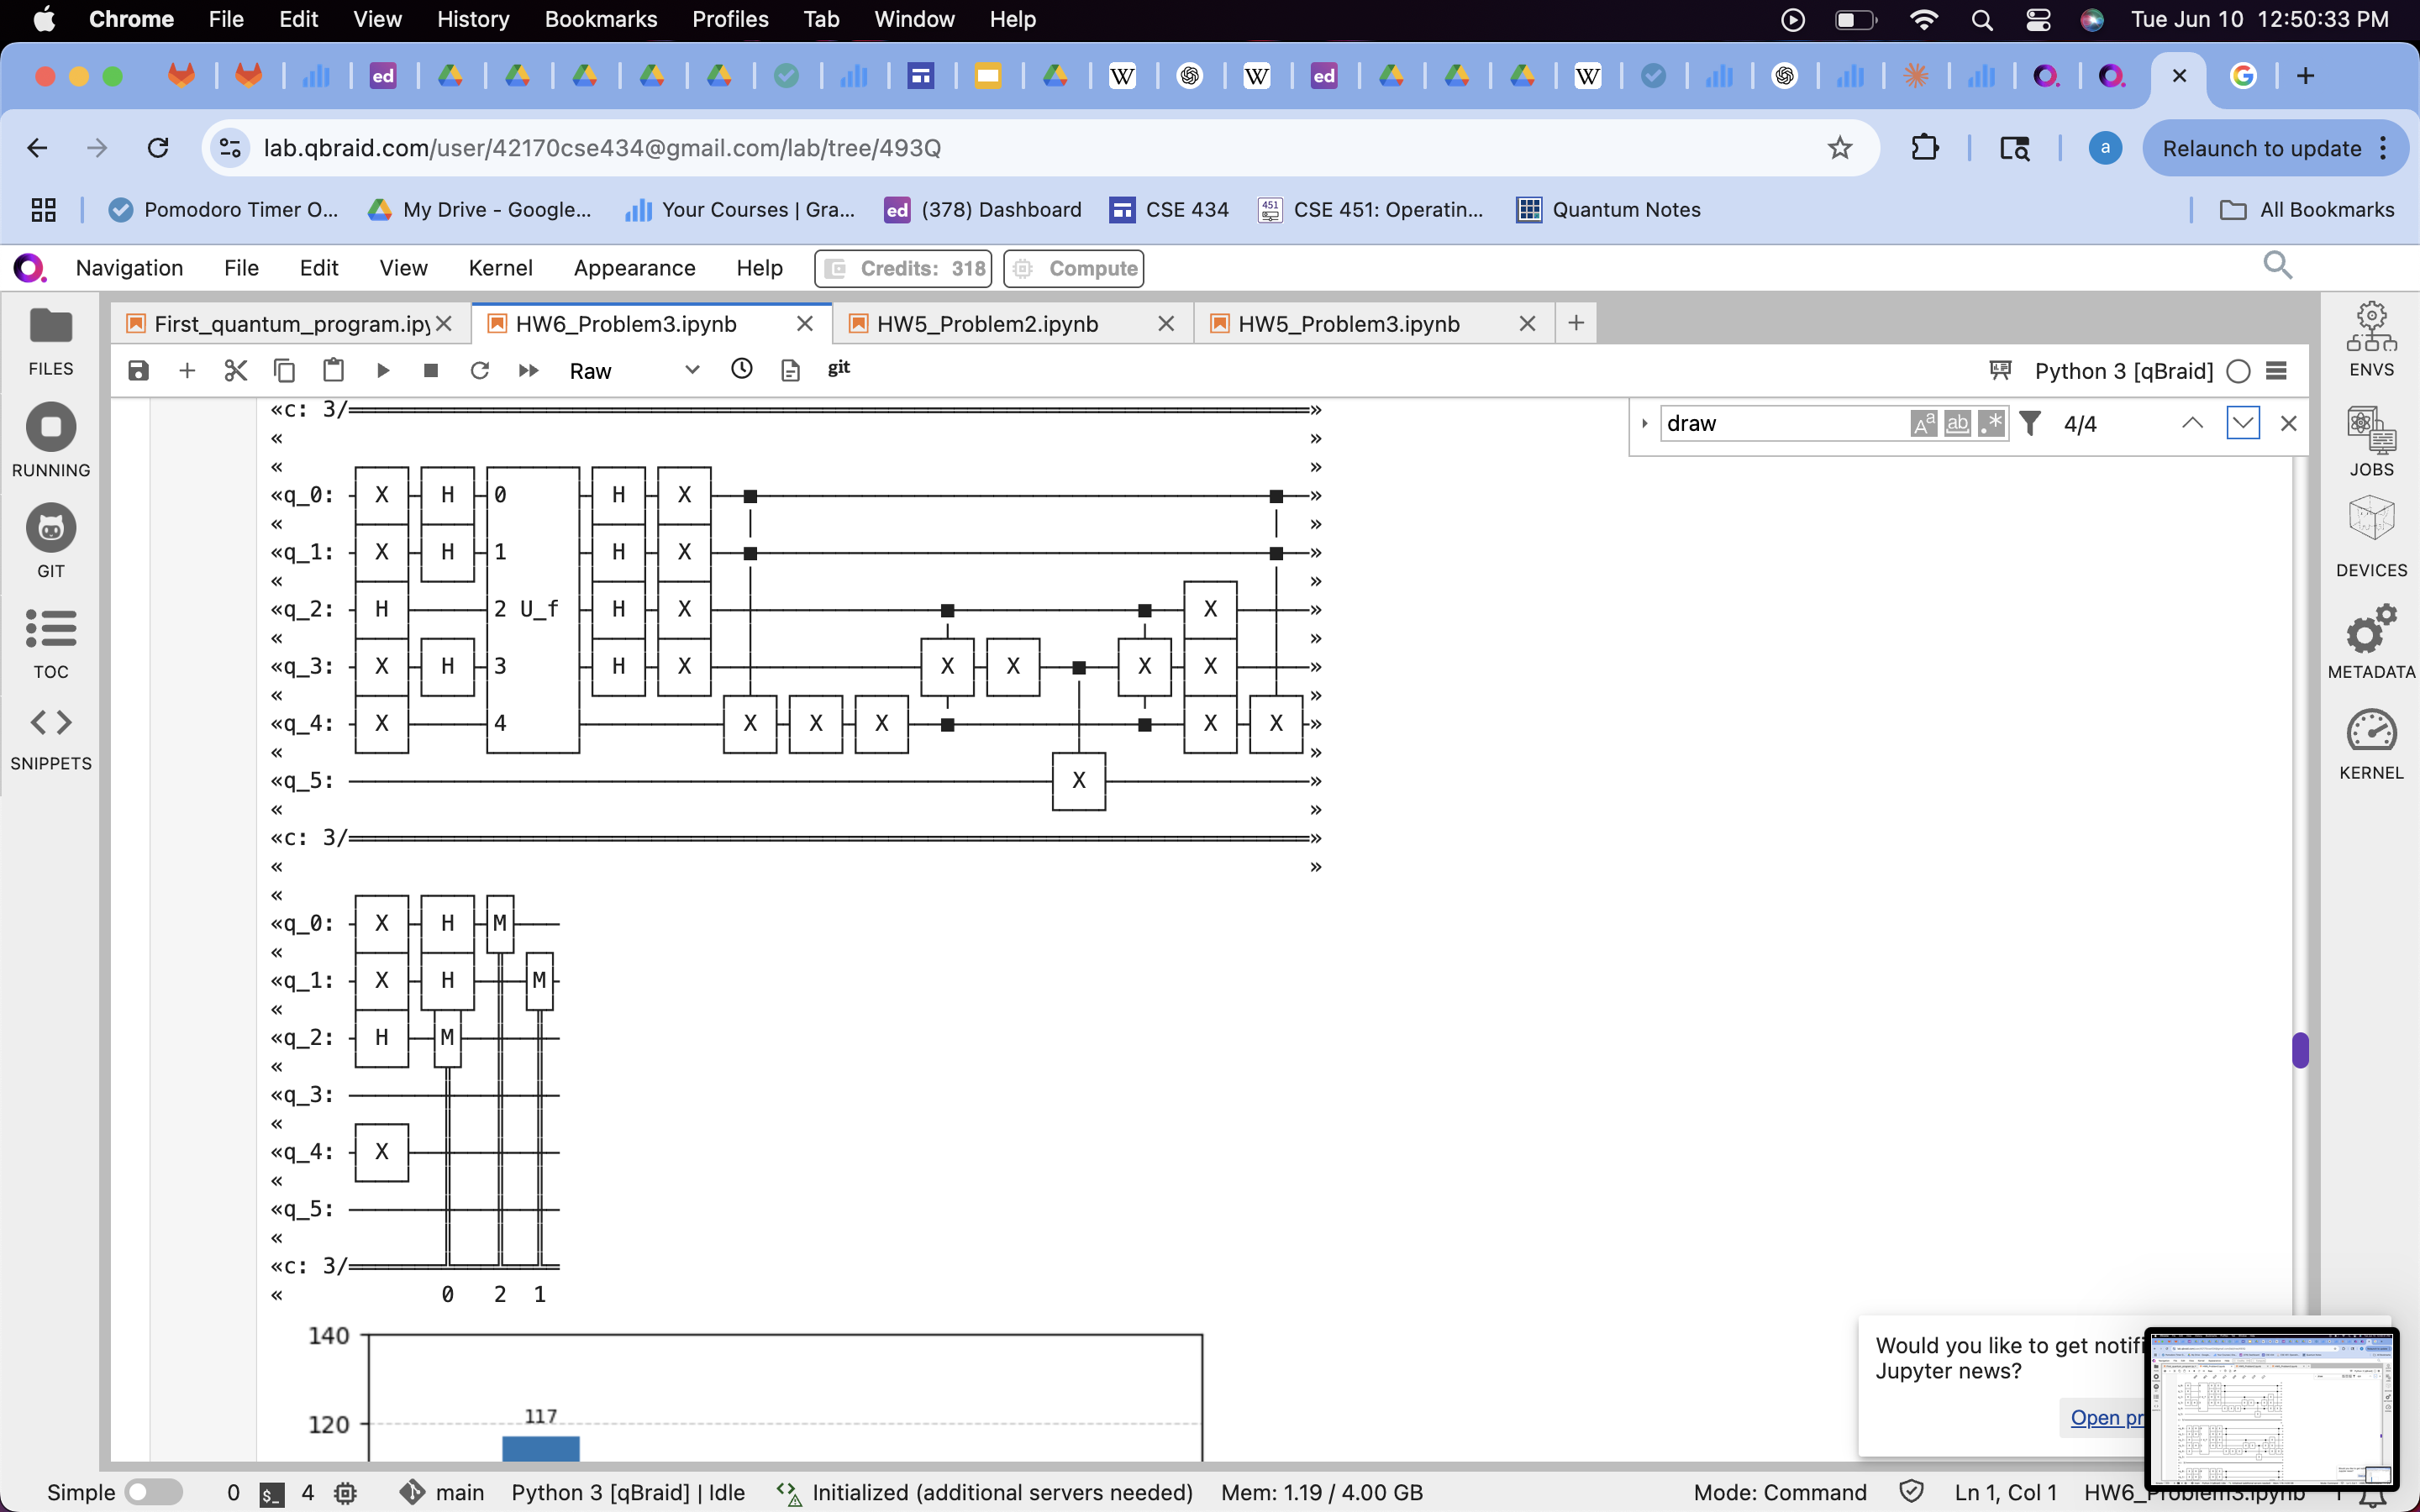
Task: Click the clock icon in notebook toolbar
Action: click(x=742, y=369)
